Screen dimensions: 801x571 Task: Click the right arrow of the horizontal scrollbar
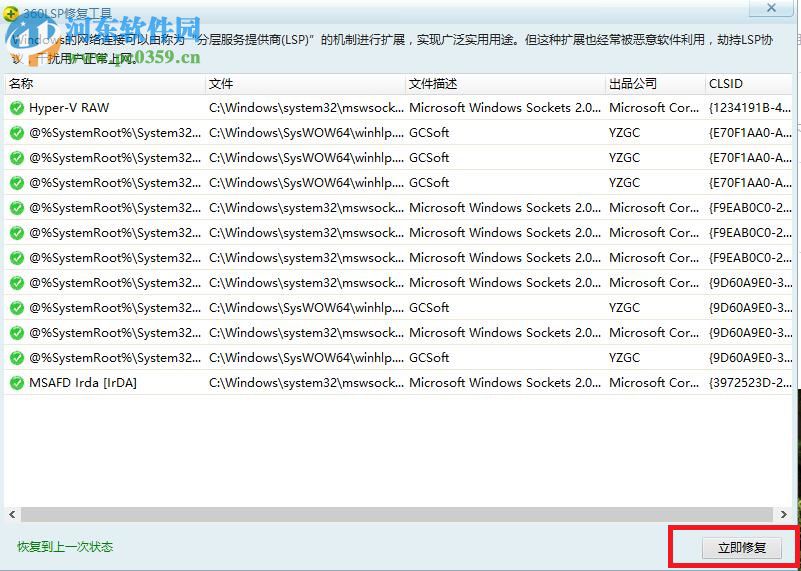783,514
